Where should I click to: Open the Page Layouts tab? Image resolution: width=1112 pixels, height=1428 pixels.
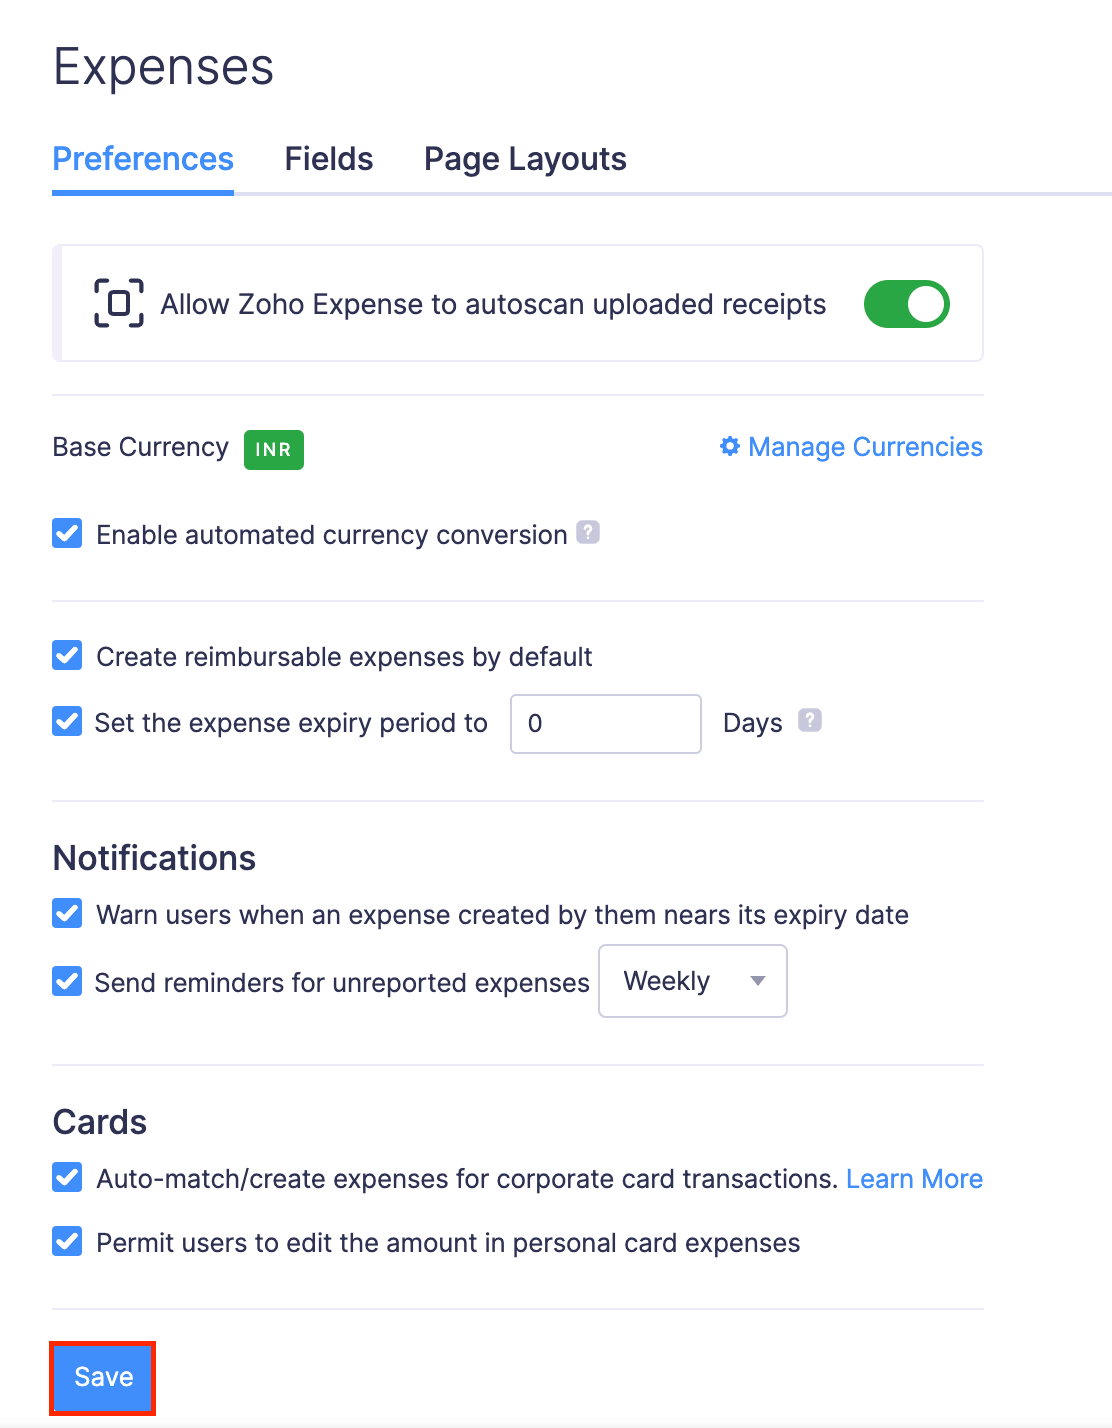[x=524, y=158]
